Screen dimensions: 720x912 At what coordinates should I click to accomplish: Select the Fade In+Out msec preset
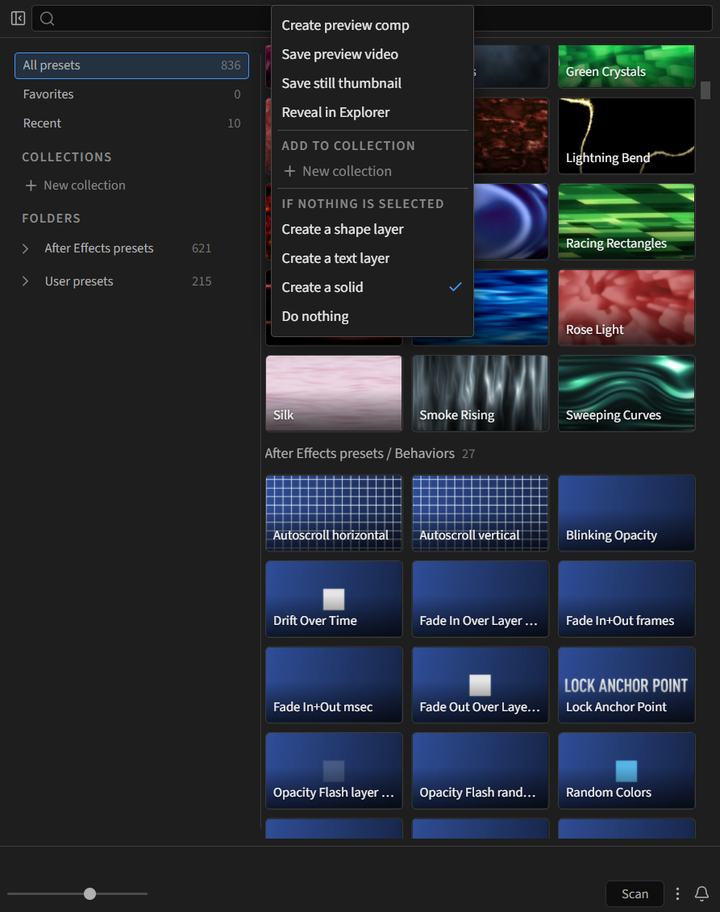point(334,685)
